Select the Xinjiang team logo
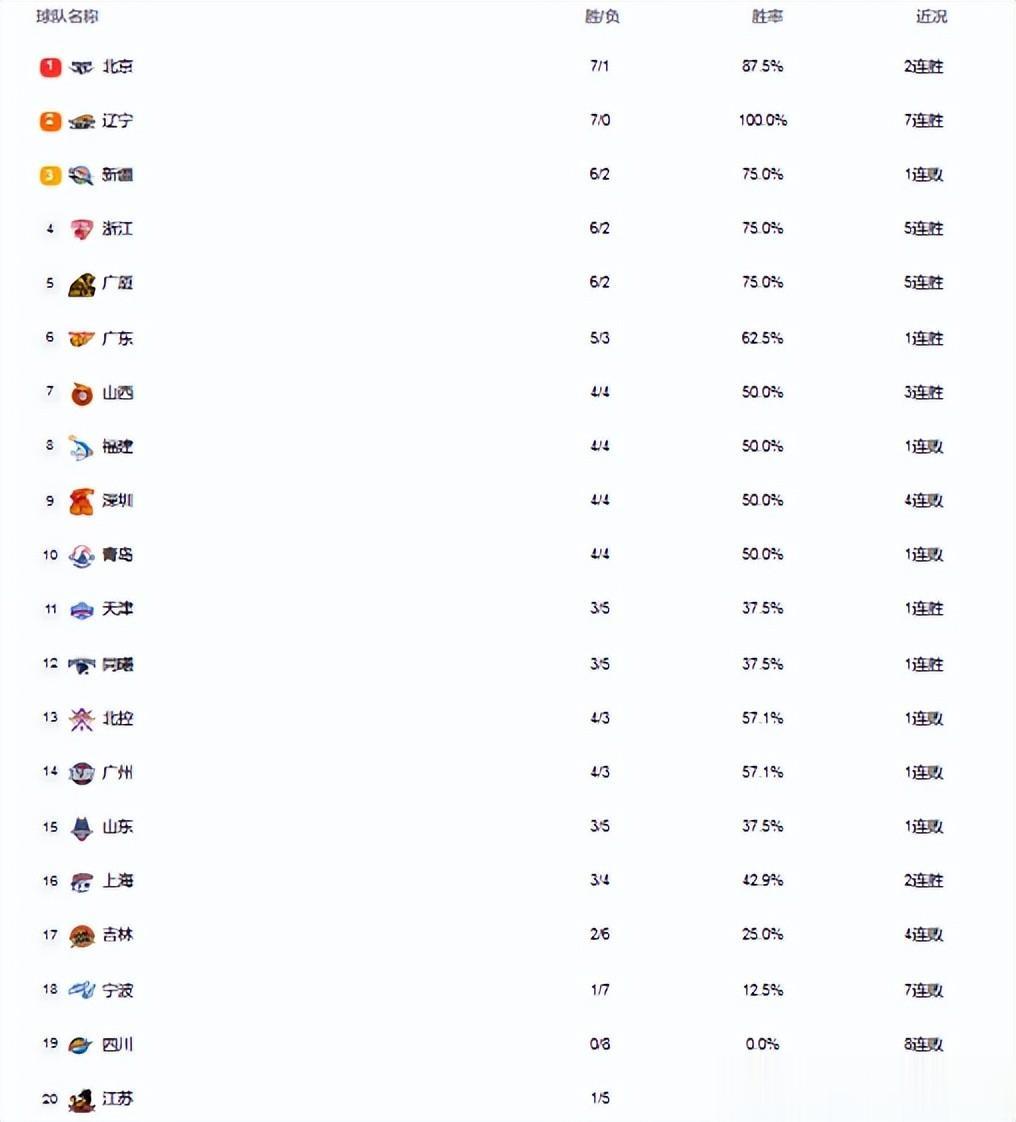The height and width of the screenshot is (1122, 1016). [81, 175]
